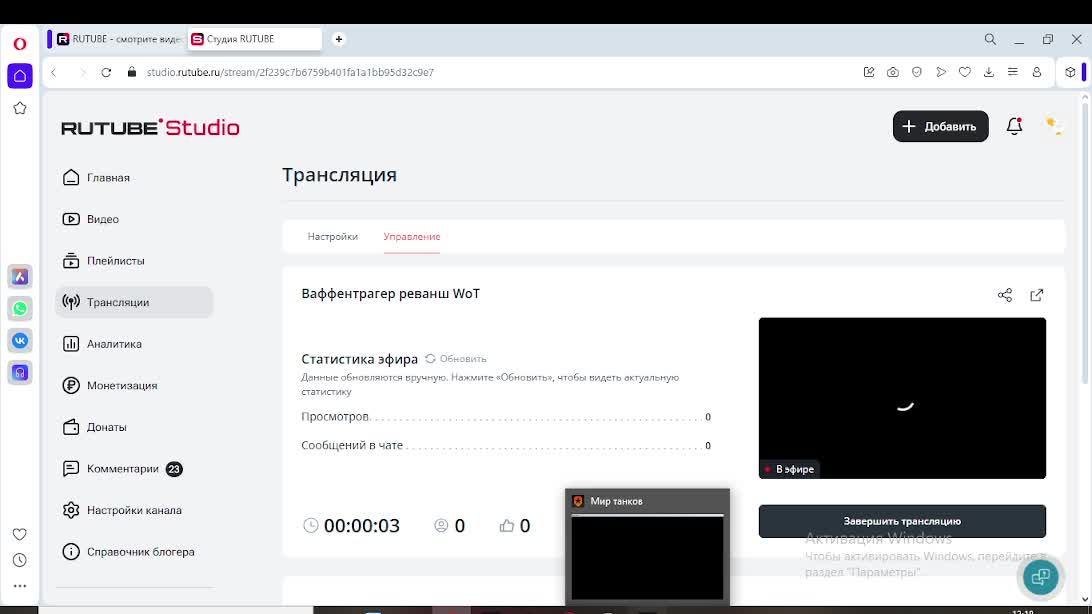This screenshot has width=1092, height=614.
Task: Click the snapshot camera icon in address bar
Action: point(893,72)
